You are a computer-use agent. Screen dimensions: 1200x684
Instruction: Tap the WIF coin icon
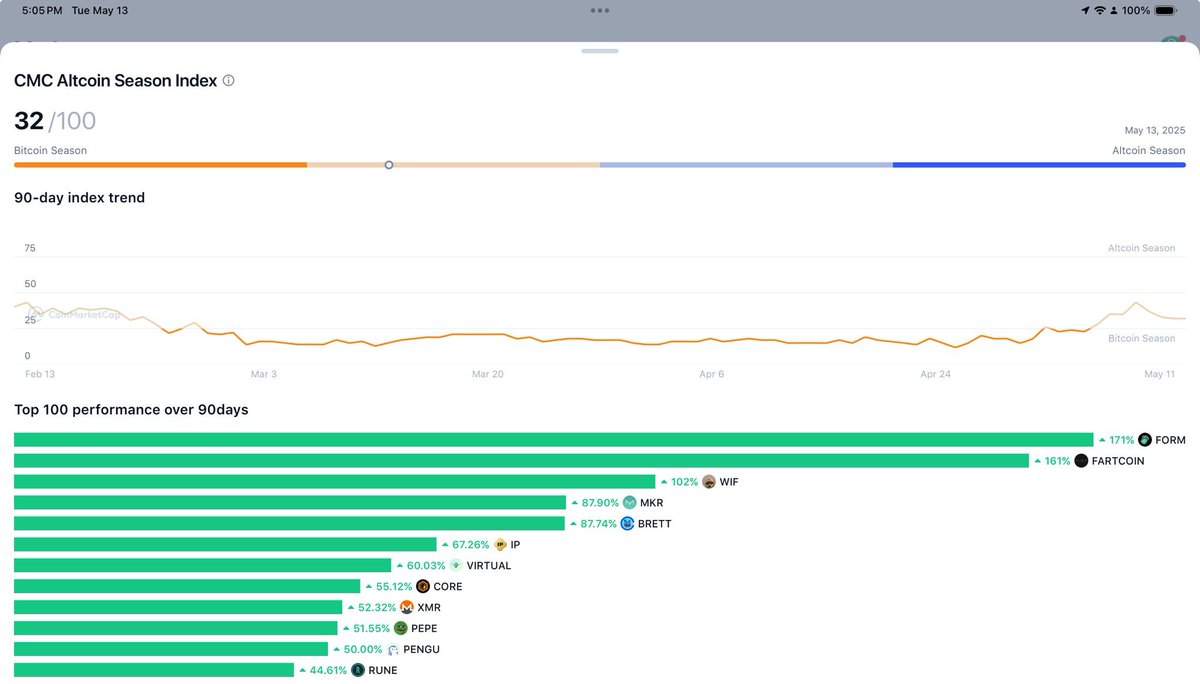709,482
